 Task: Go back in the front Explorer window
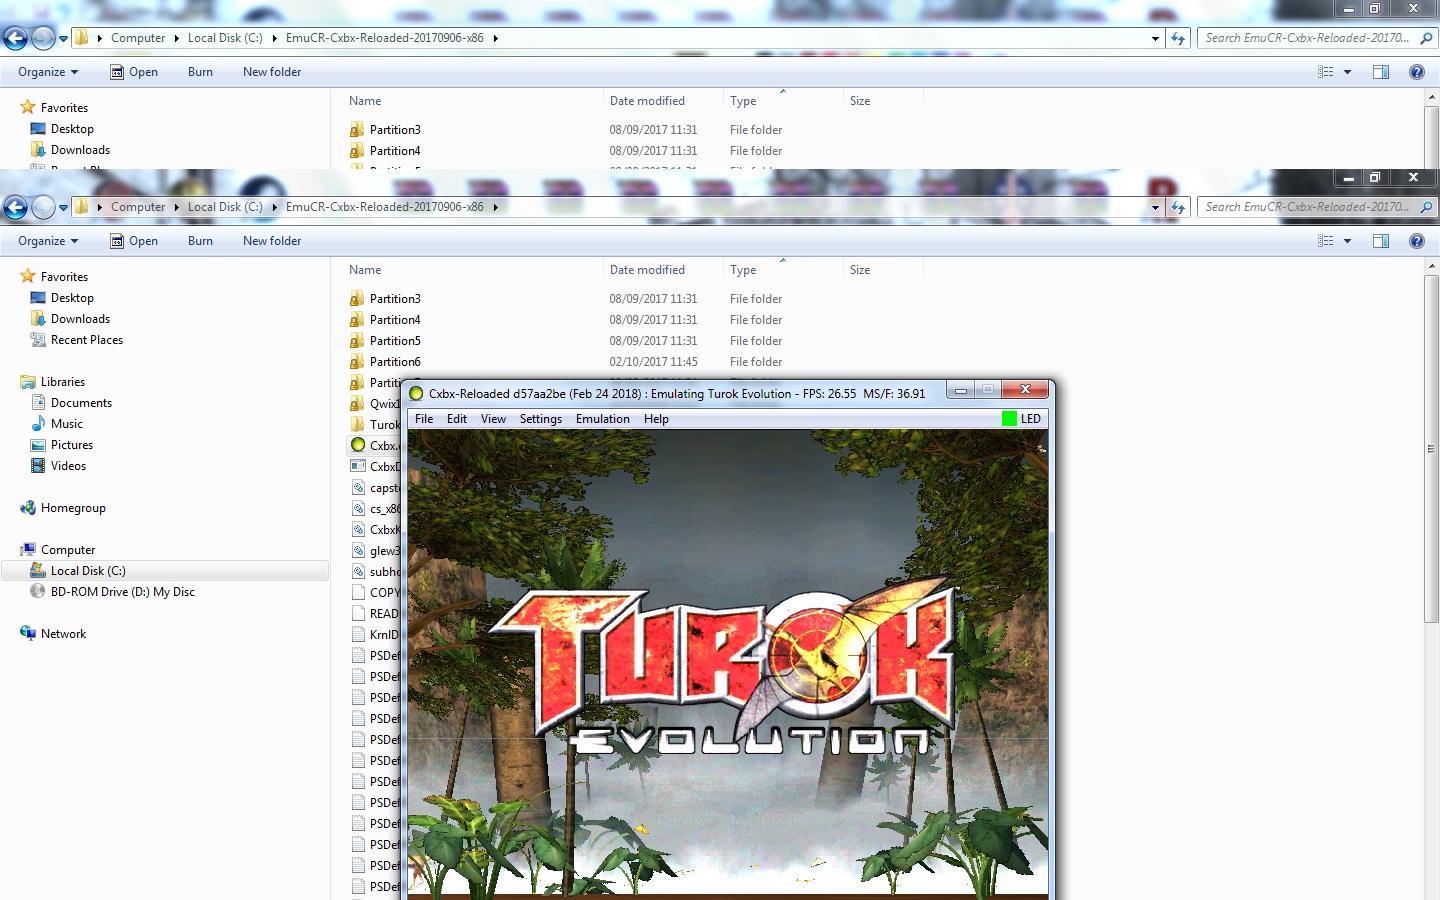[15, 207]
